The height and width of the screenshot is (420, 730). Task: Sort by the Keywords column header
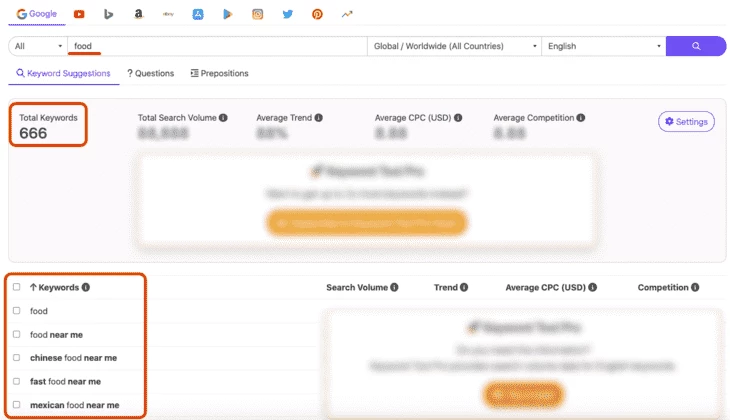click(54, 287)
